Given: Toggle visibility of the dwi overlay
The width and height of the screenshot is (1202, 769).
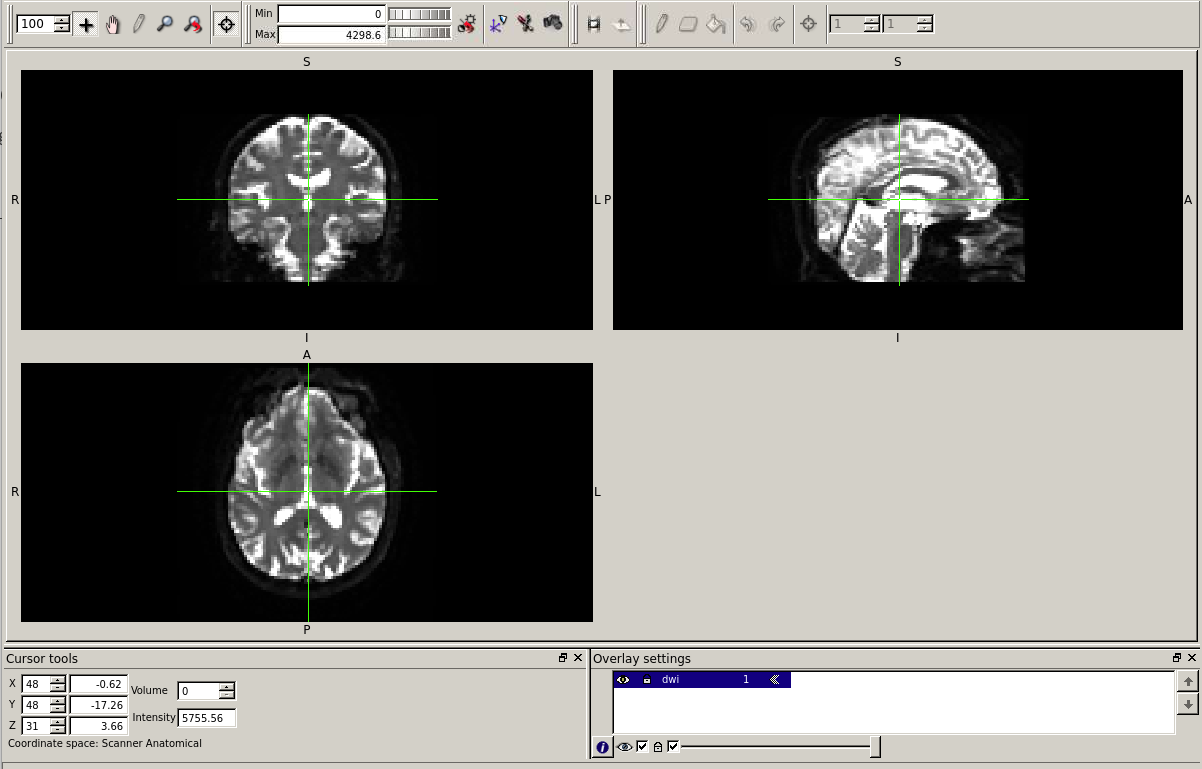Looking at the screenshot, I should click(623, 680).
